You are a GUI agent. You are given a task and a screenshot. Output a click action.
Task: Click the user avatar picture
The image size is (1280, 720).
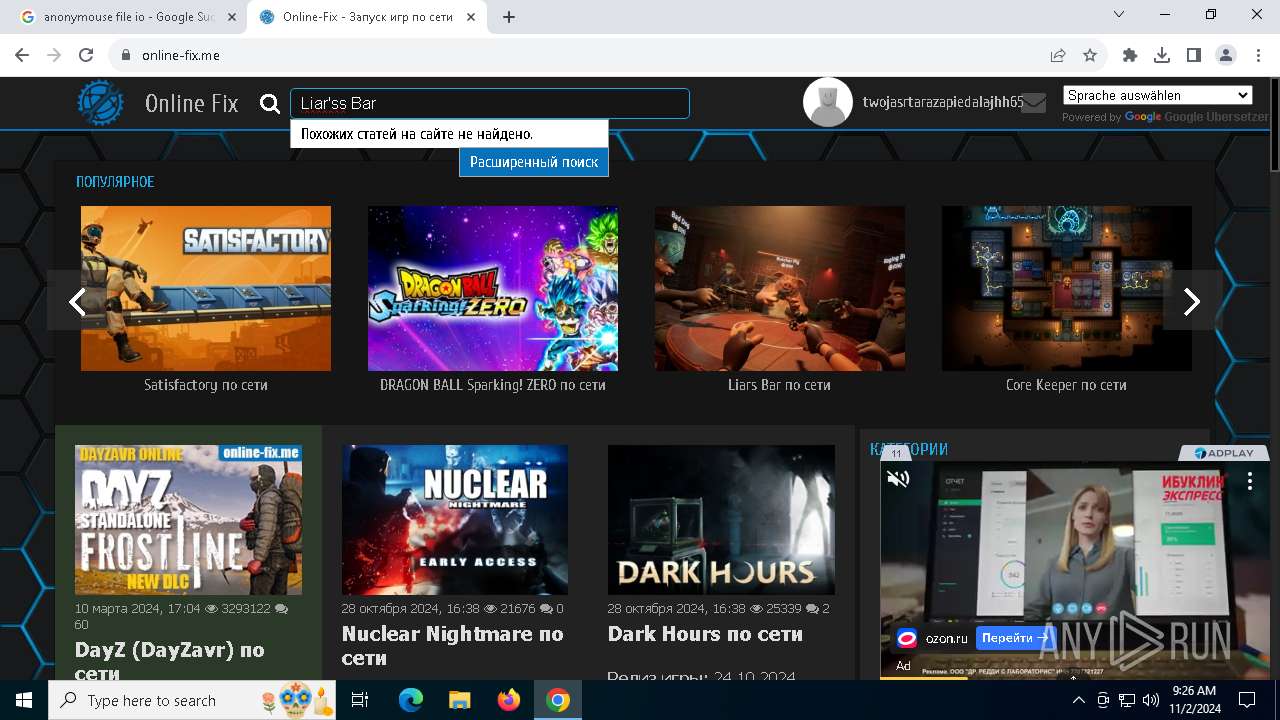coord(828,102)
